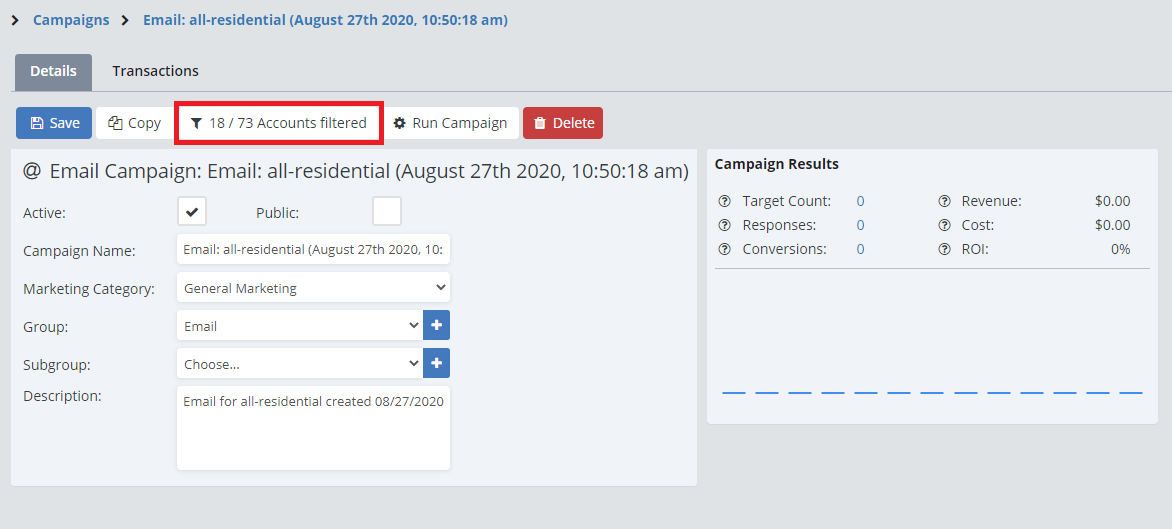Click the help icon beside Revenue
The image size is (1172, 529).
click(x=944, y=202)
